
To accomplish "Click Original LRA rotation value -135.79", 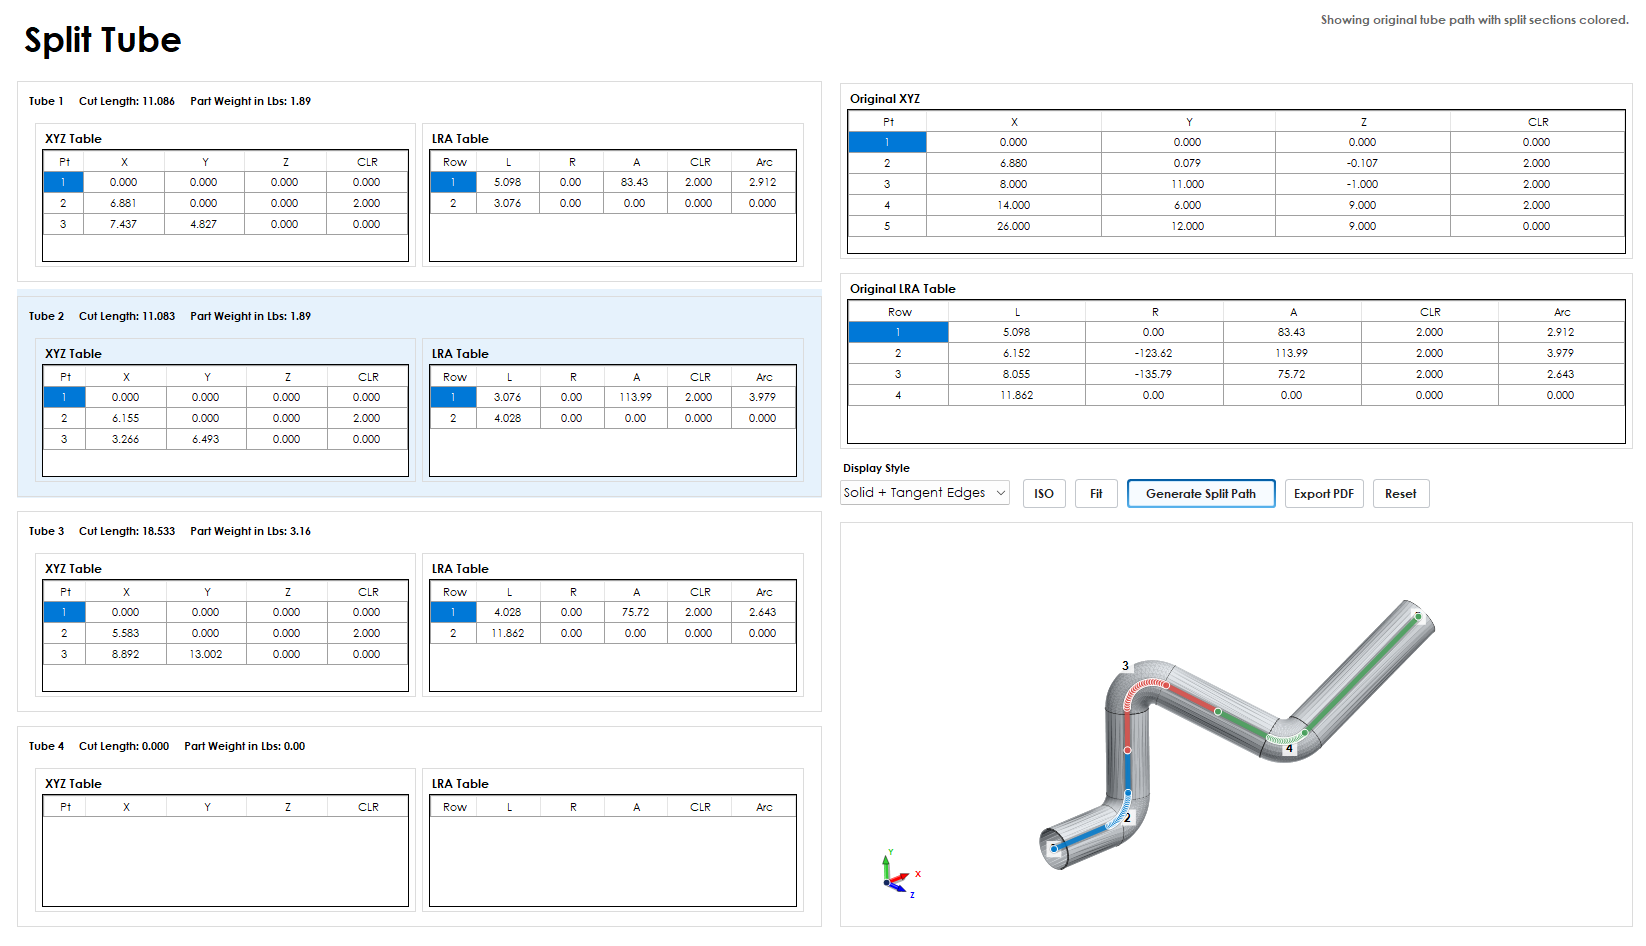I will pyautogui.click(x=1154, y=374).
